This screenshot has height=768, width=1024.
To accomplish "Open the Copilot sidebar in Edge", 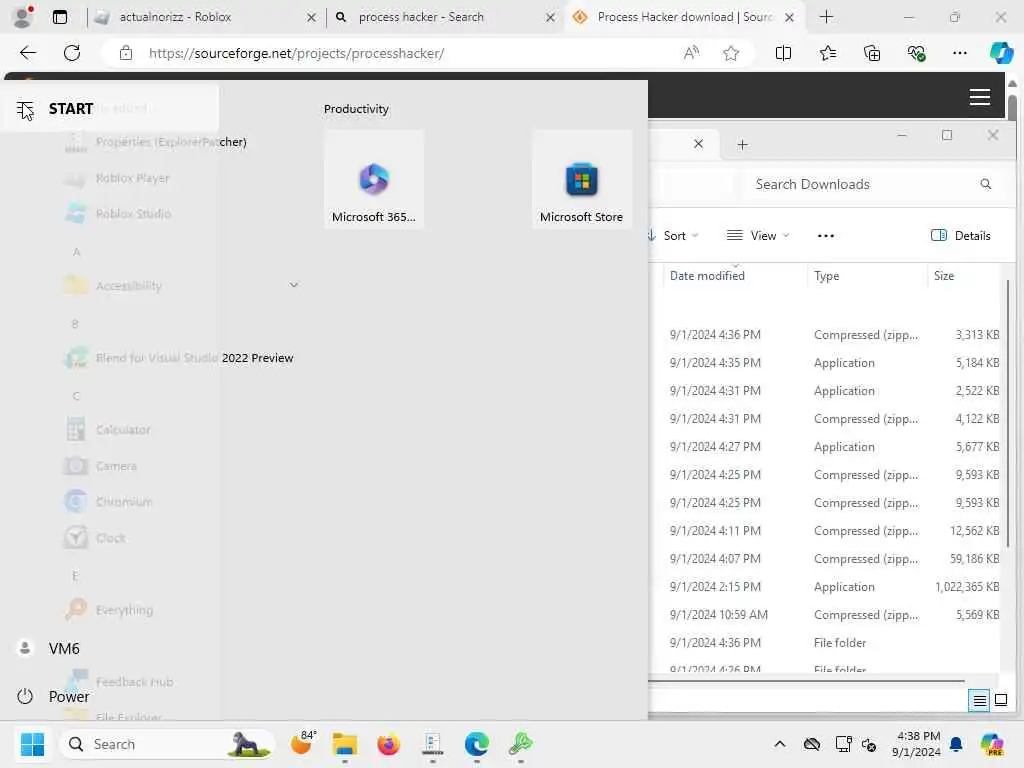I will 1001,53.
